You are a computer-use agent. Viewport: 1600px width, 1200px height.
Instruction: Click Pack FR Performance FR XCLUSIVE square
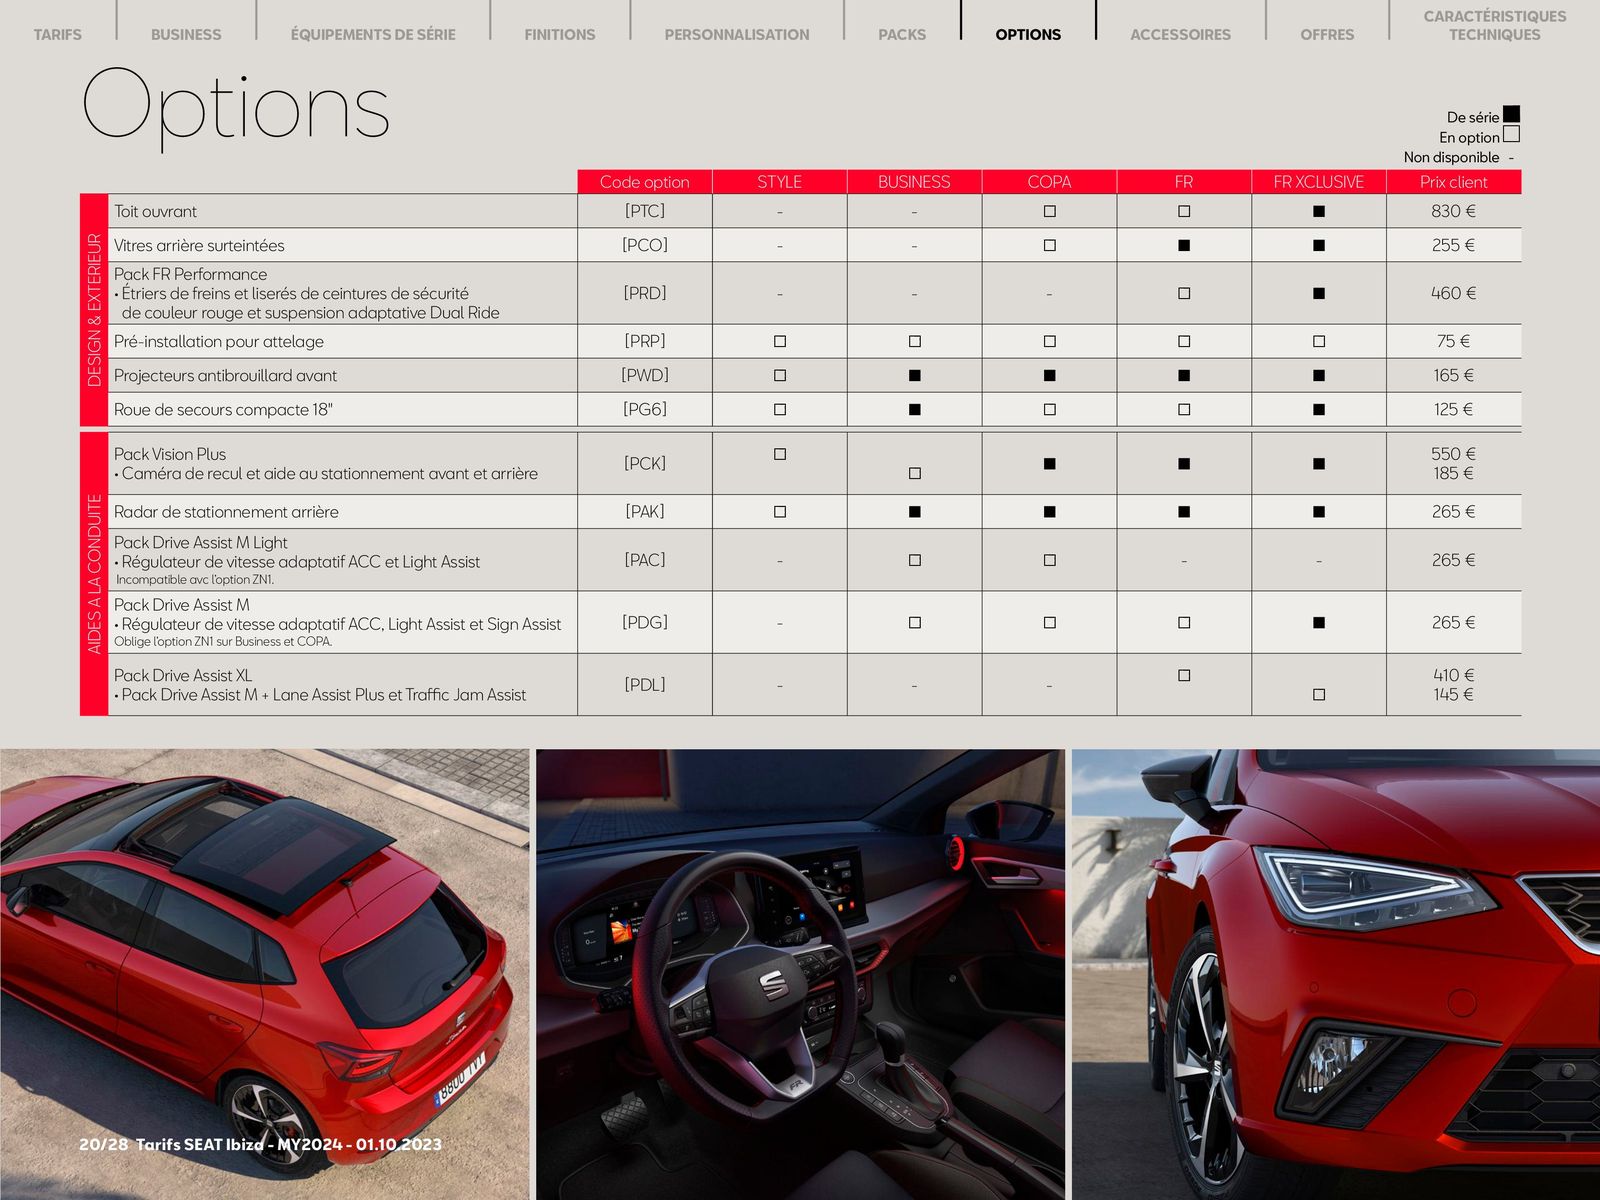coord(1319,293)
